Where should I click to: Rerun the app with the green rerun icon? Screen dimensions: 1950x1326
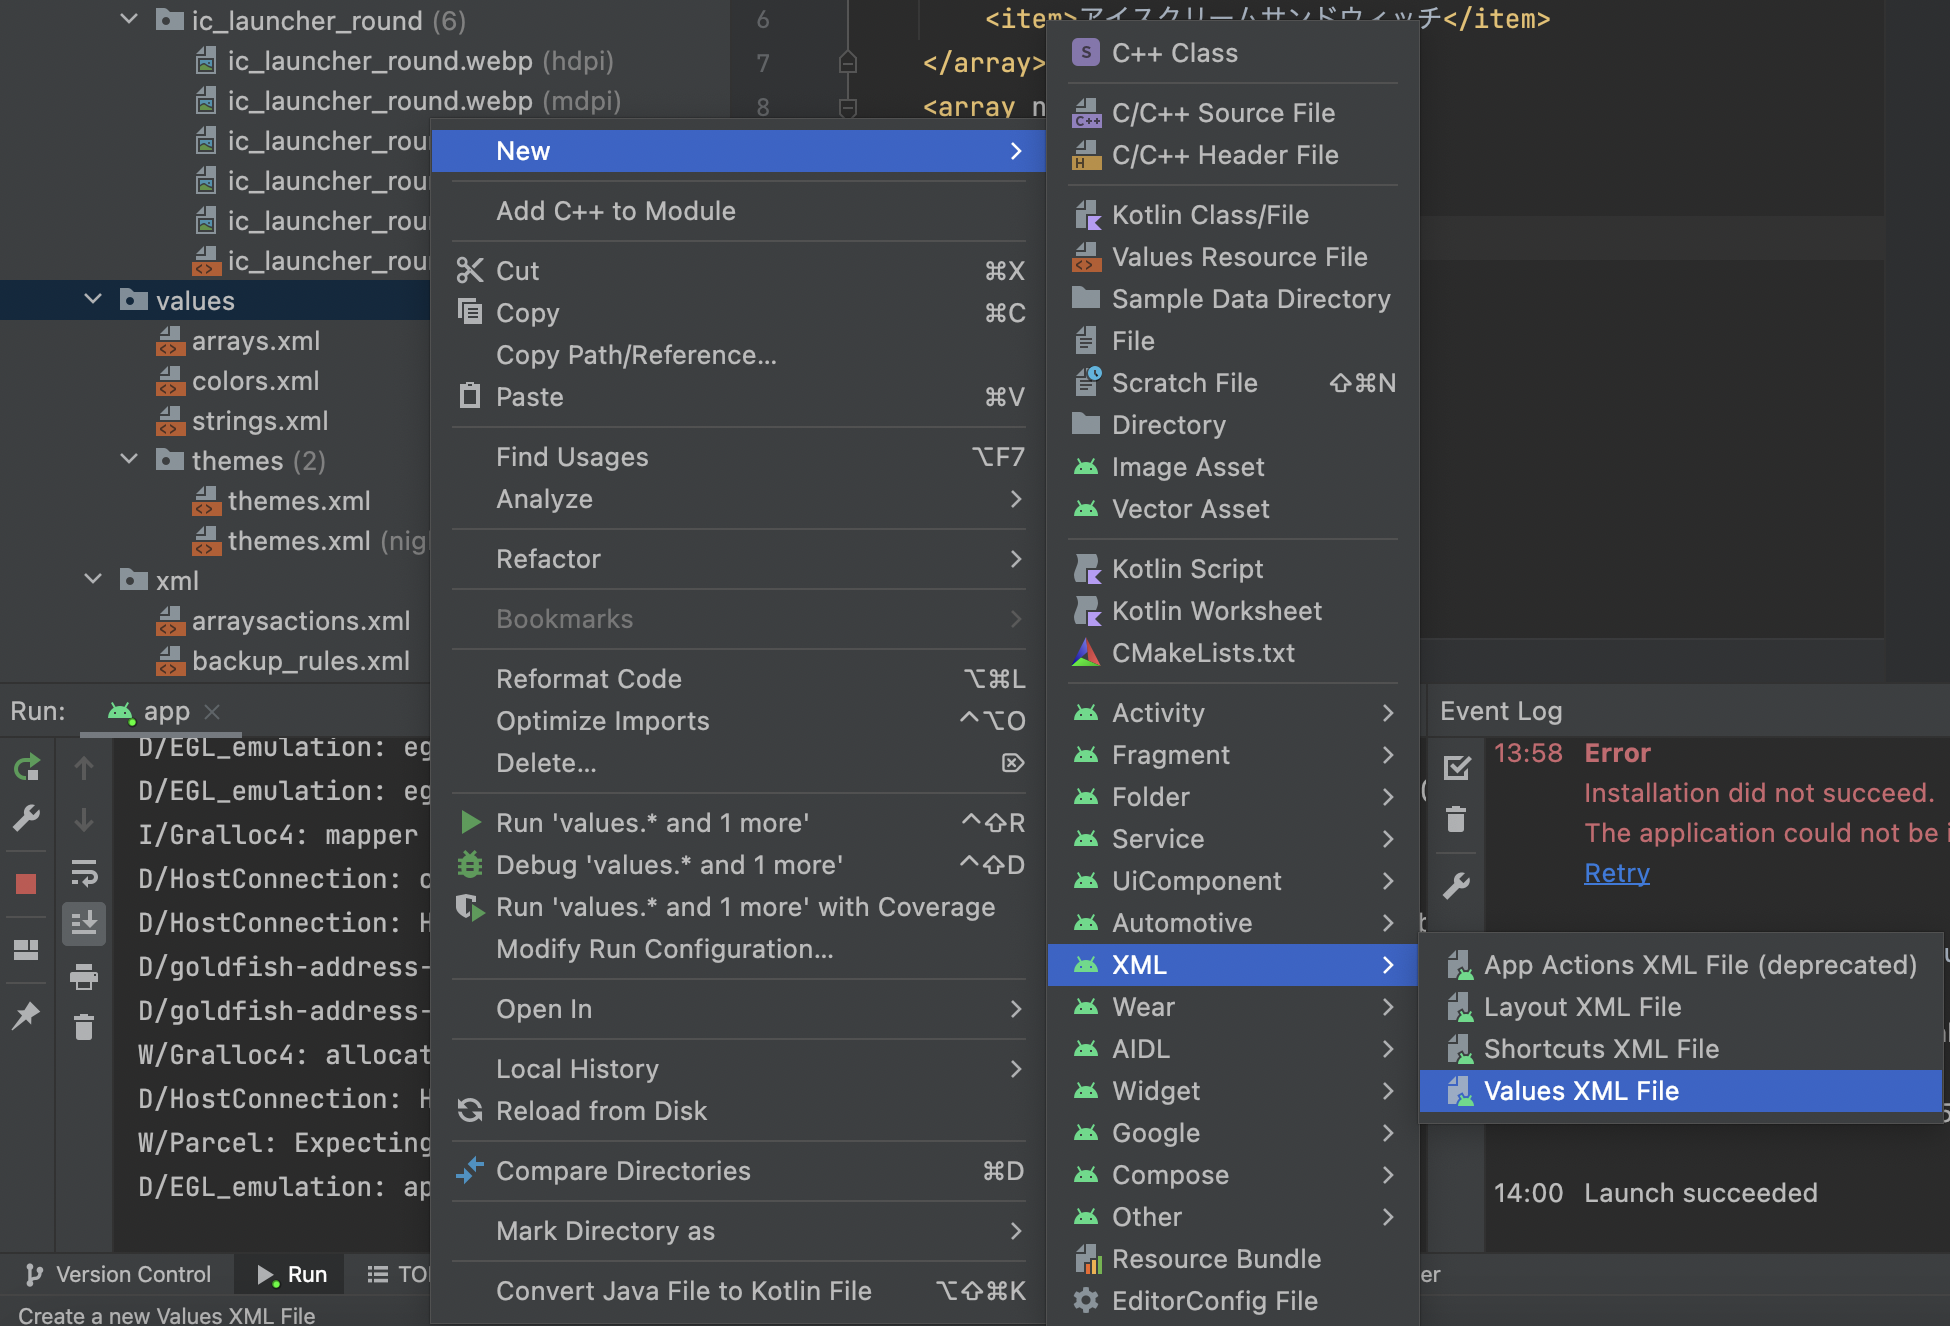point(27,767)
